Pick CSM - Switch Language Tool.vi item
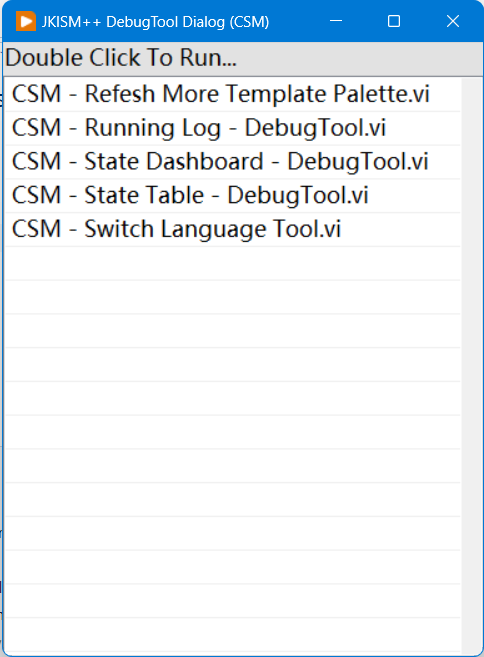 click(x=233, y=229)
